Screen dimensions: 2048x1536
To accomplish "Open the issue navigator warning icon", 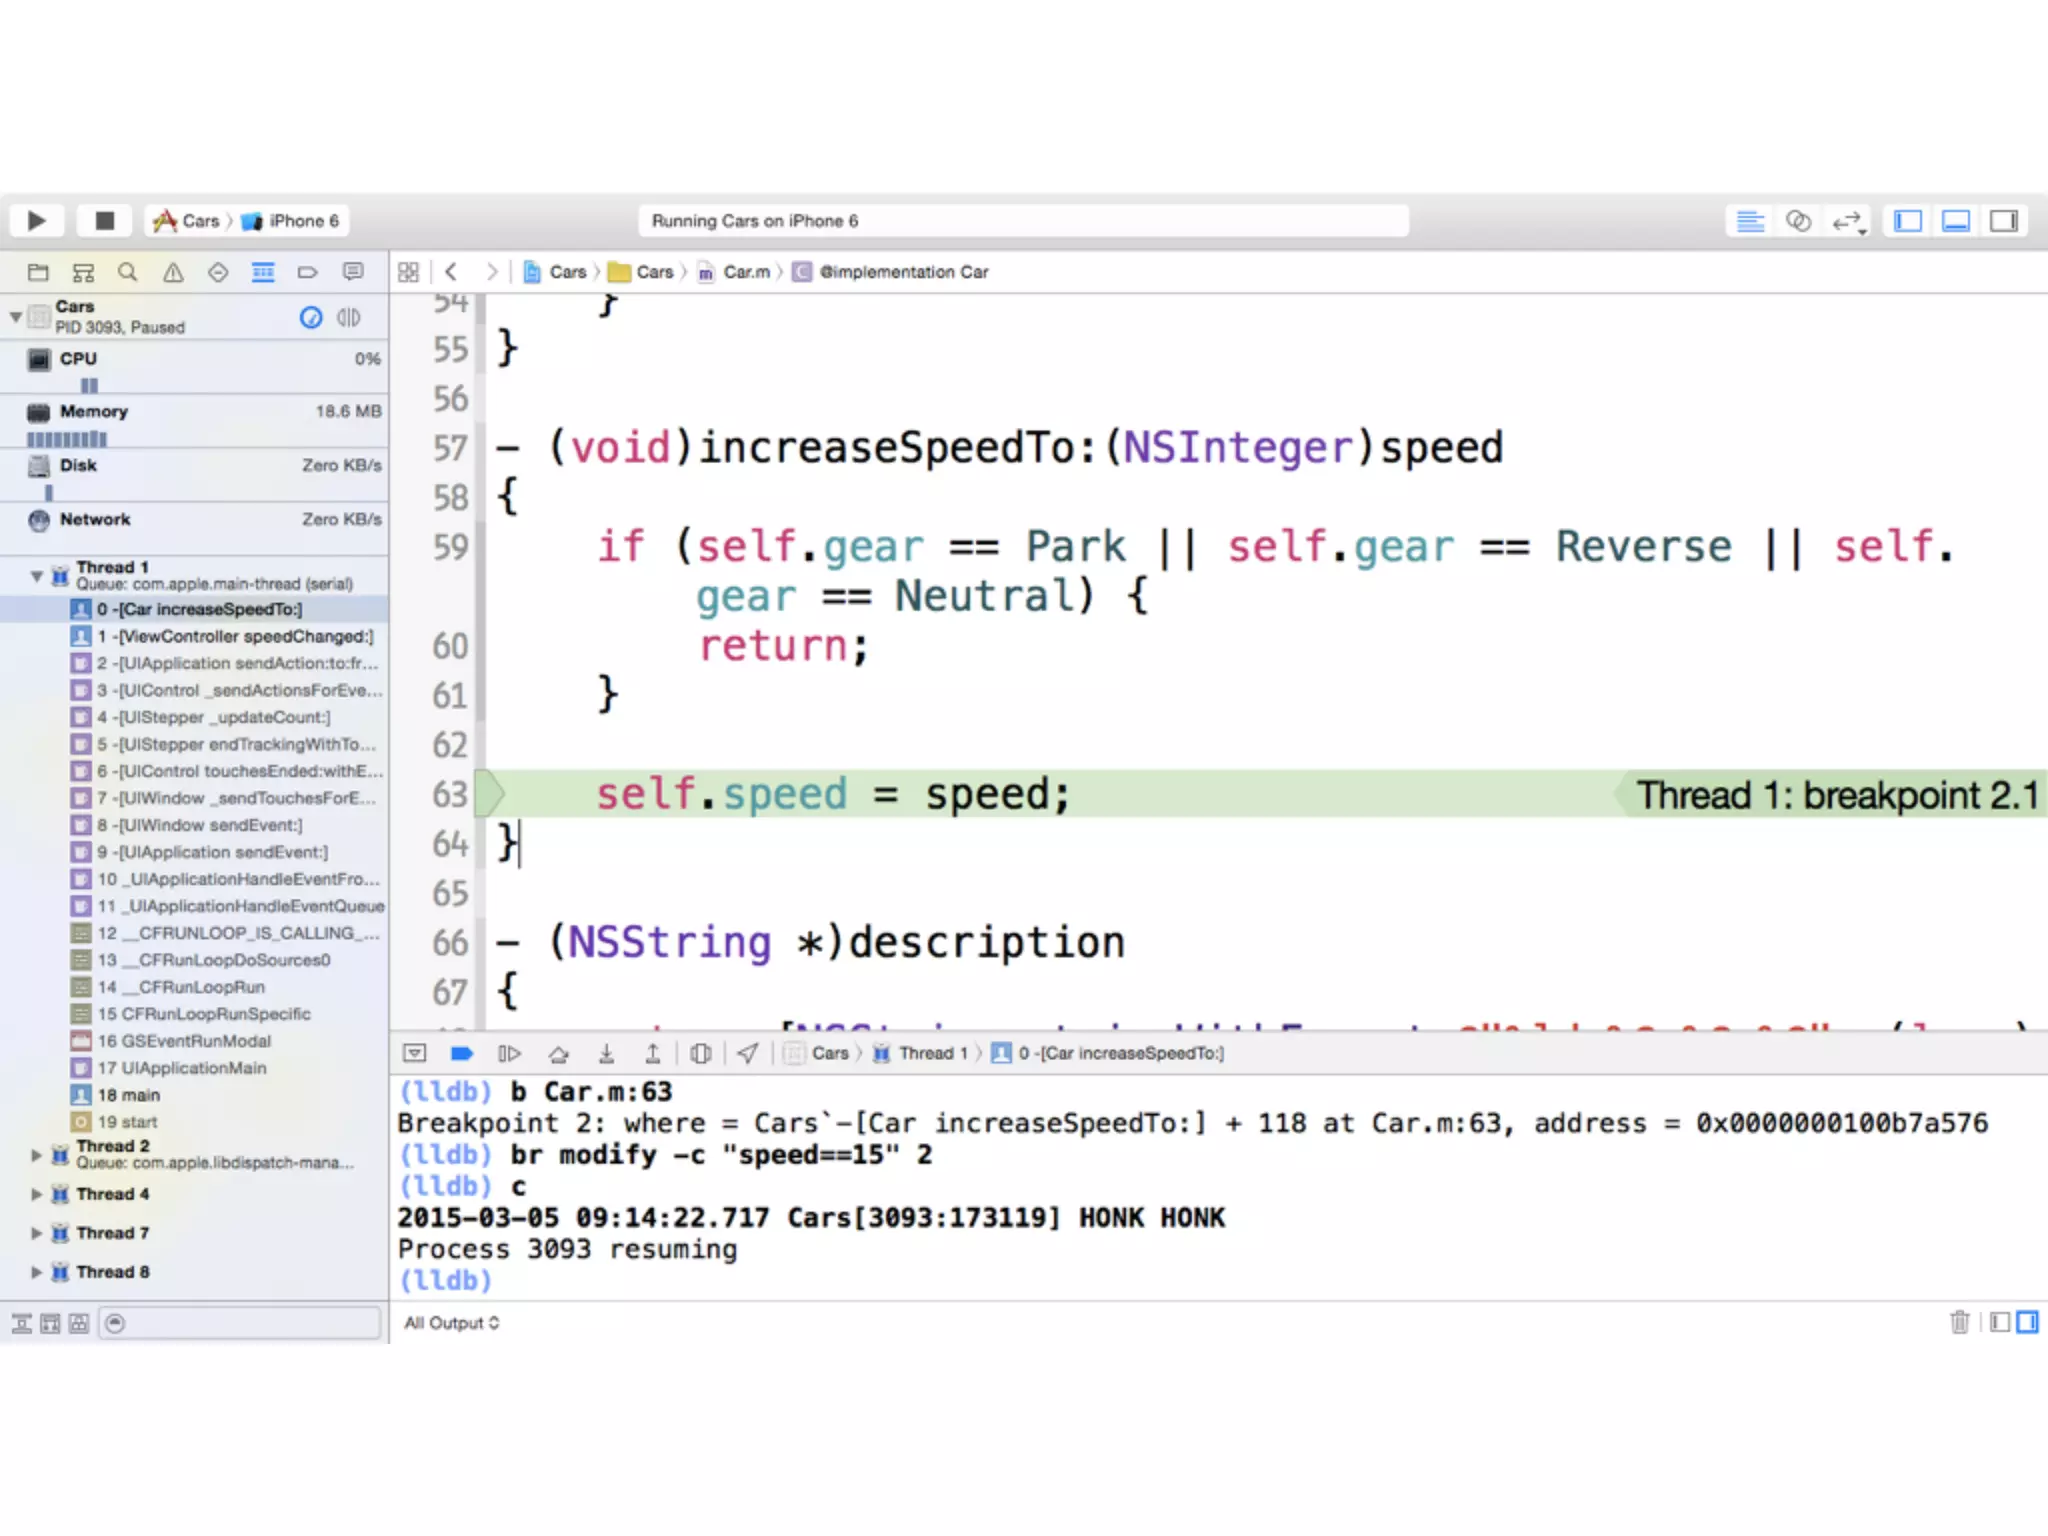I will coord(173,272).
